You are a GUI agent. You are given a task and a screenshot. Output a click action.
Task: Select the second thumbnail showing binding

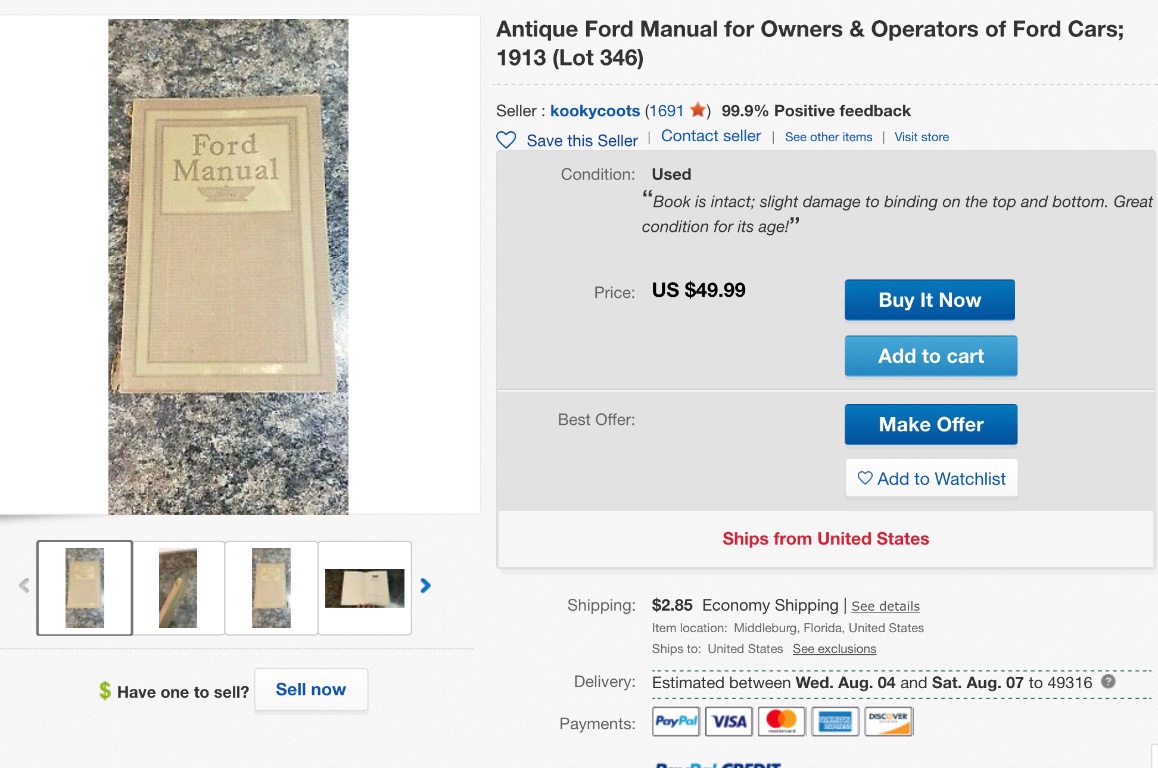point(178,588)
